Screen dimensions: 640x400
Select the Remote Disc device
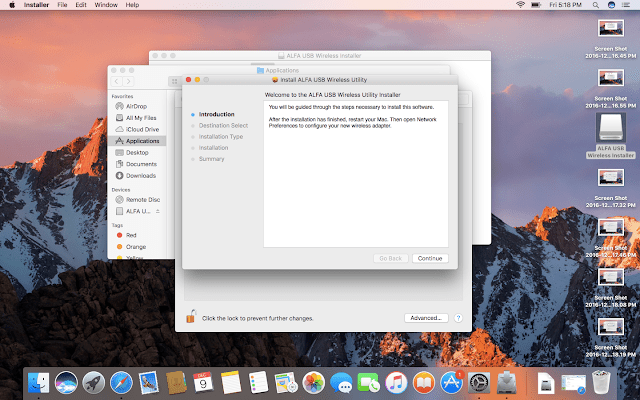[141, 200]
